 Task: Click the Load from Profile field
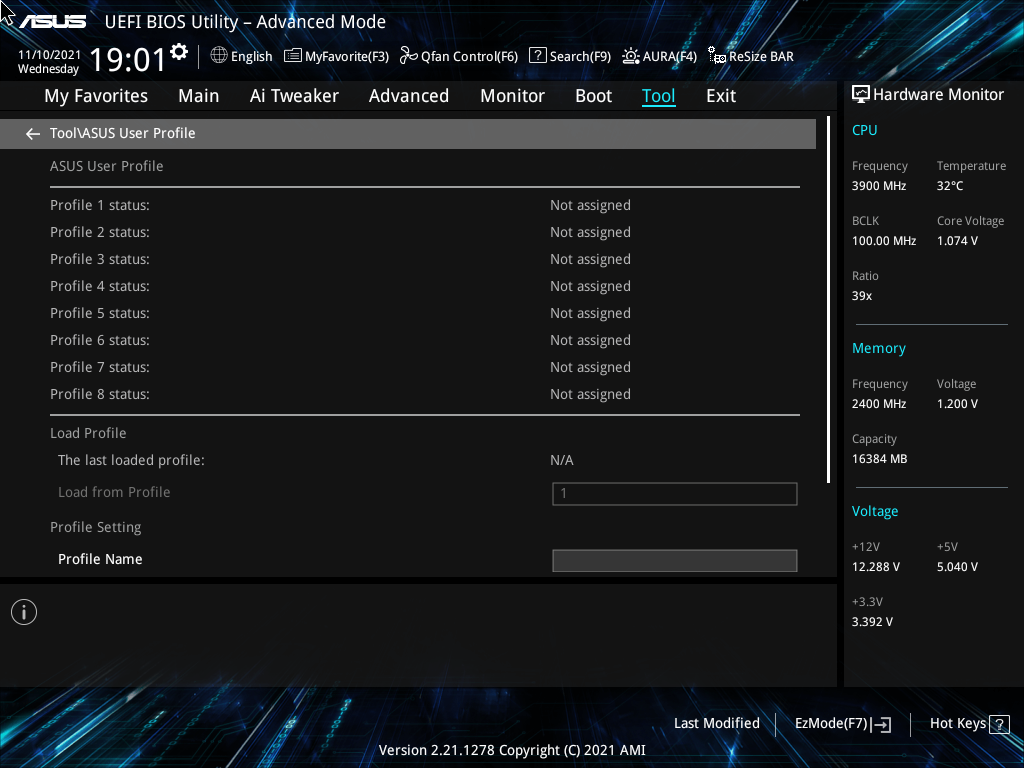(675, 494)
